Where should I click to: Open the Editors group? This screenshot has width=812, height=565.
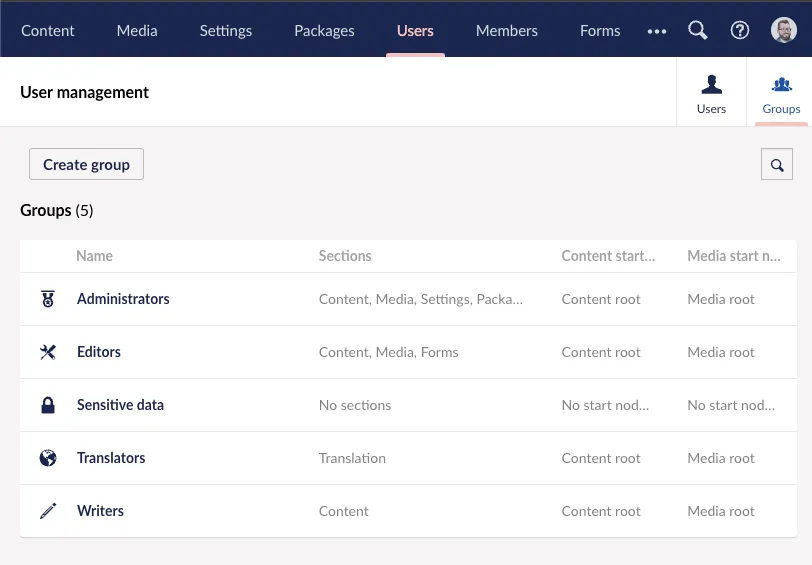99,352
